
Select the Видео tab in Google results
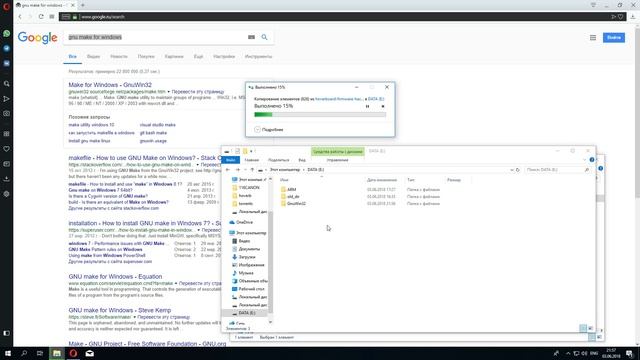[x=93, y=56]
